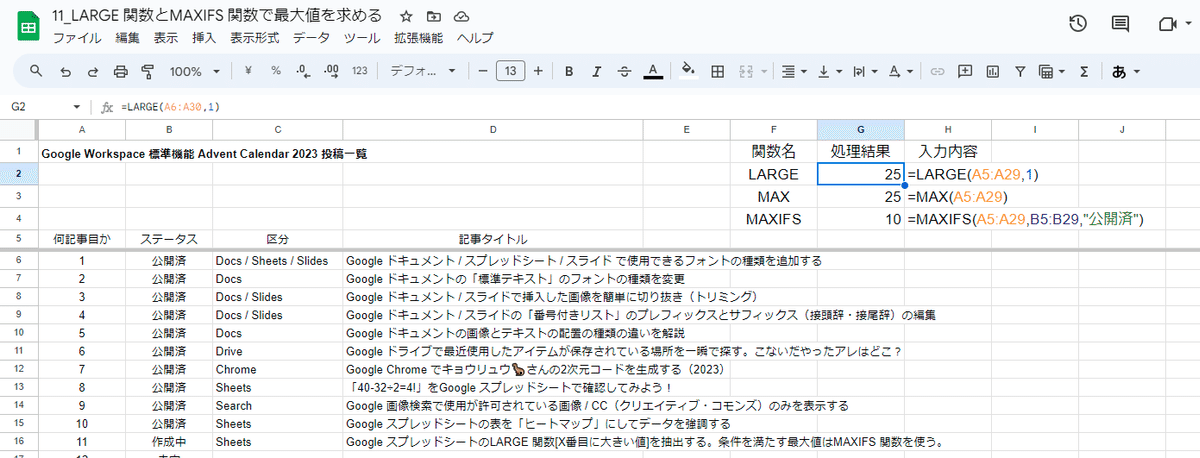The width and height of the screenshot is (1200, 458).
Task: Star this spreadsheet document
Action: pyautogui.click(x=405, y=17)
